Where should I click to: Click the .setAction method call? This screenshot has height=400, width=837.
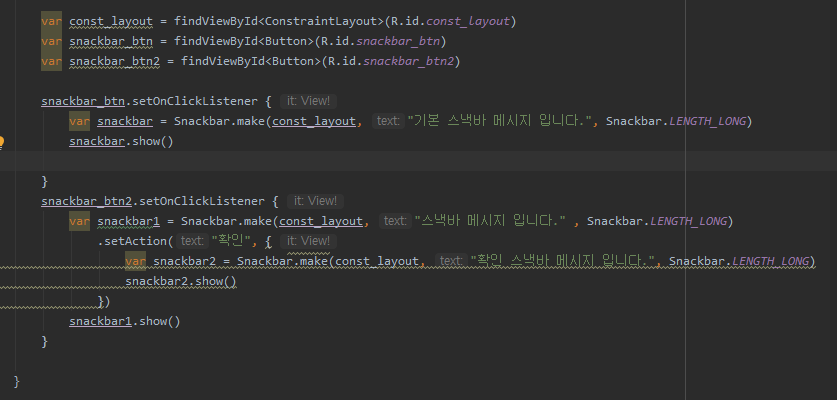[x=132, y=241]
